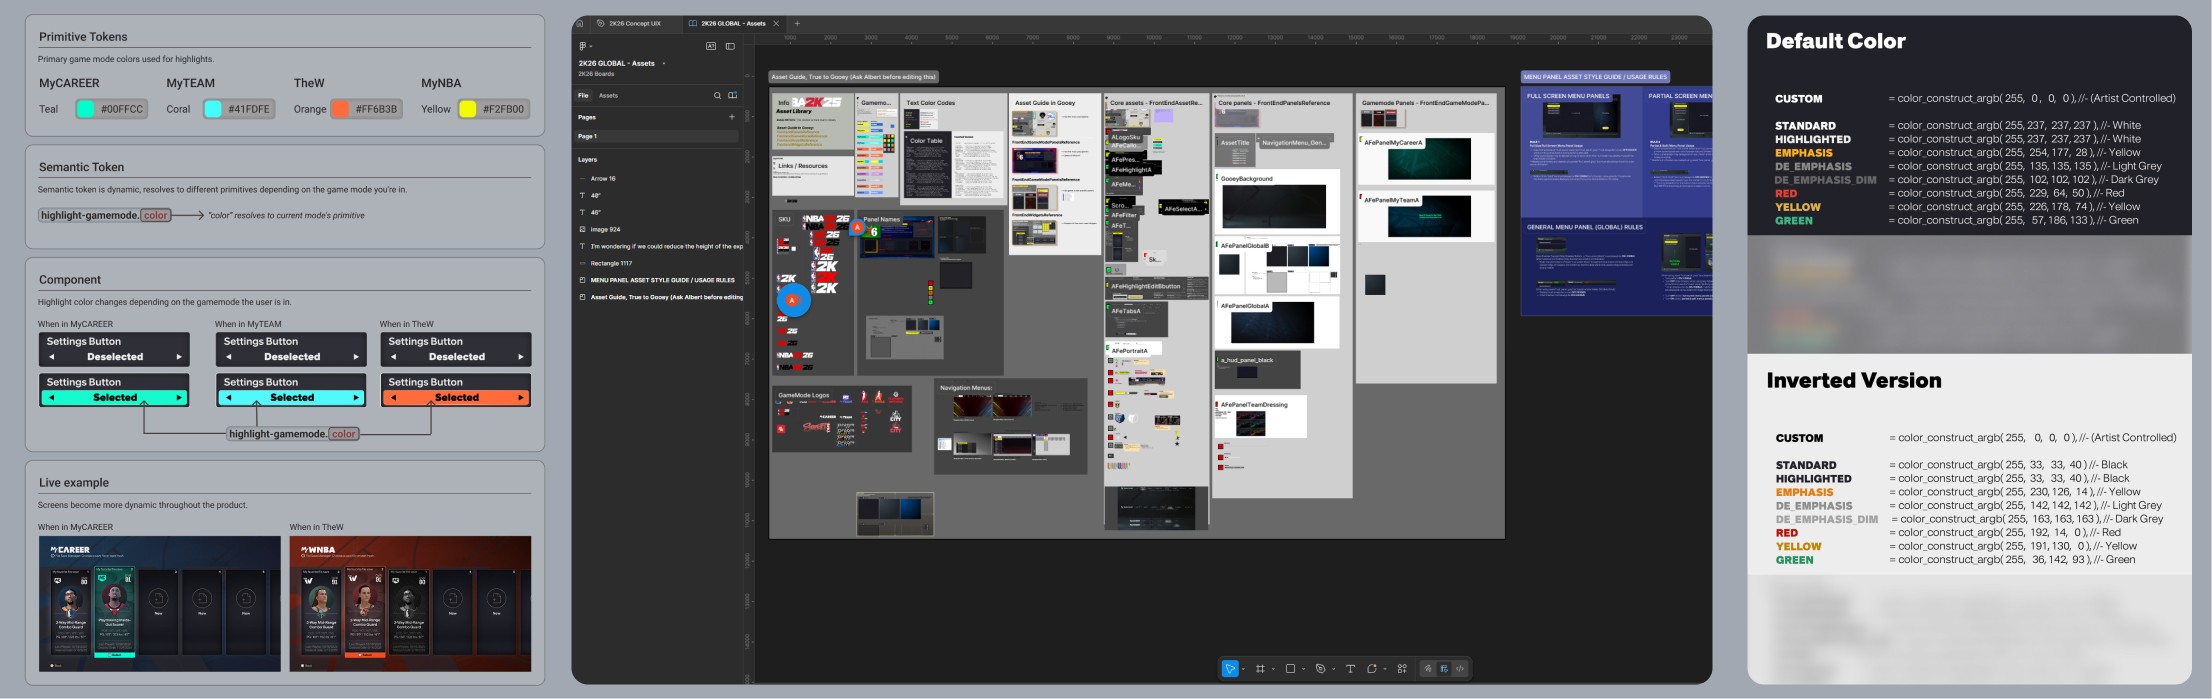This screenshot has height=699, width=2212.
Task: Select the Move tool
Action: coord(1230,669)
